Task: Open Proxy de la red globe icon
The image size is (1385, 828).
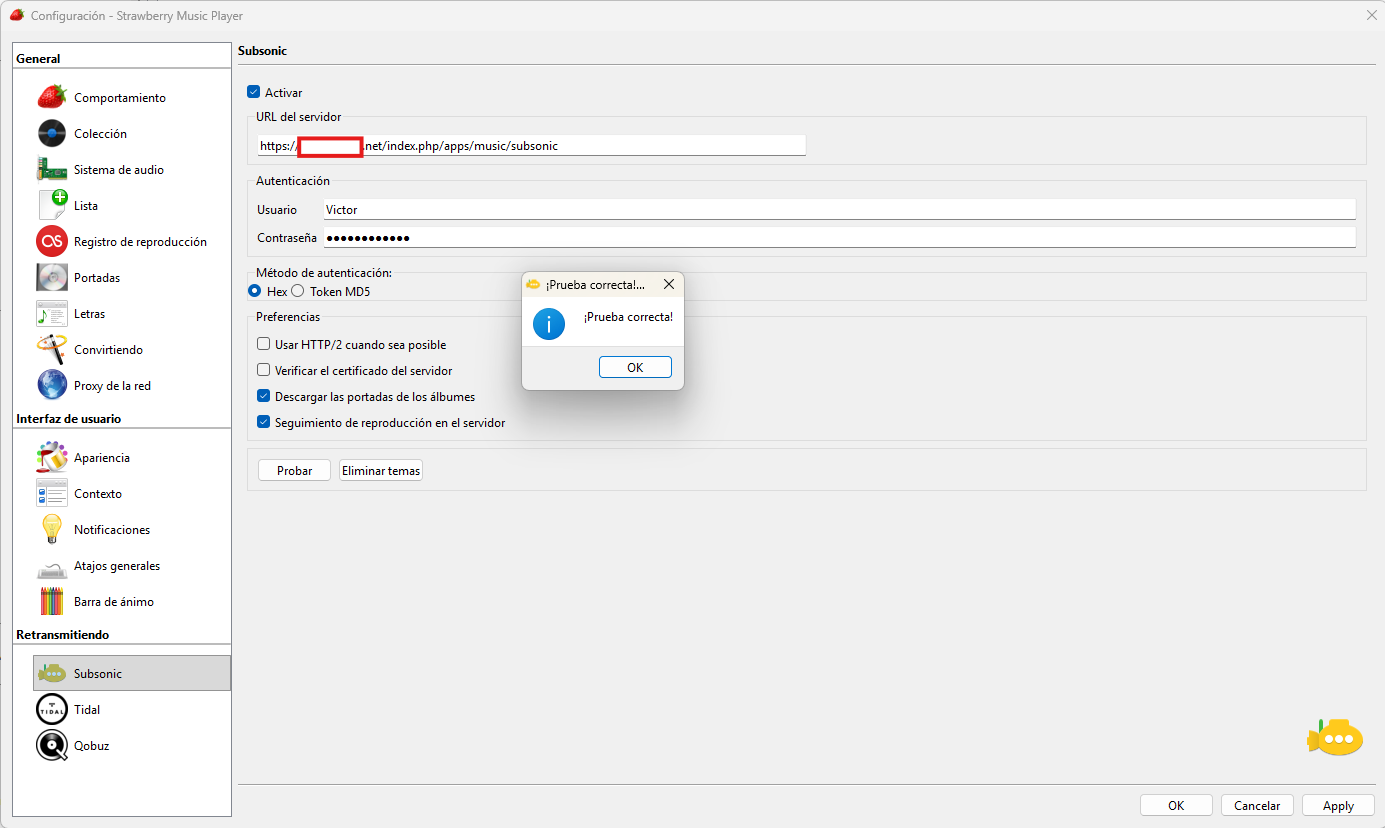Action: (52, 386)
